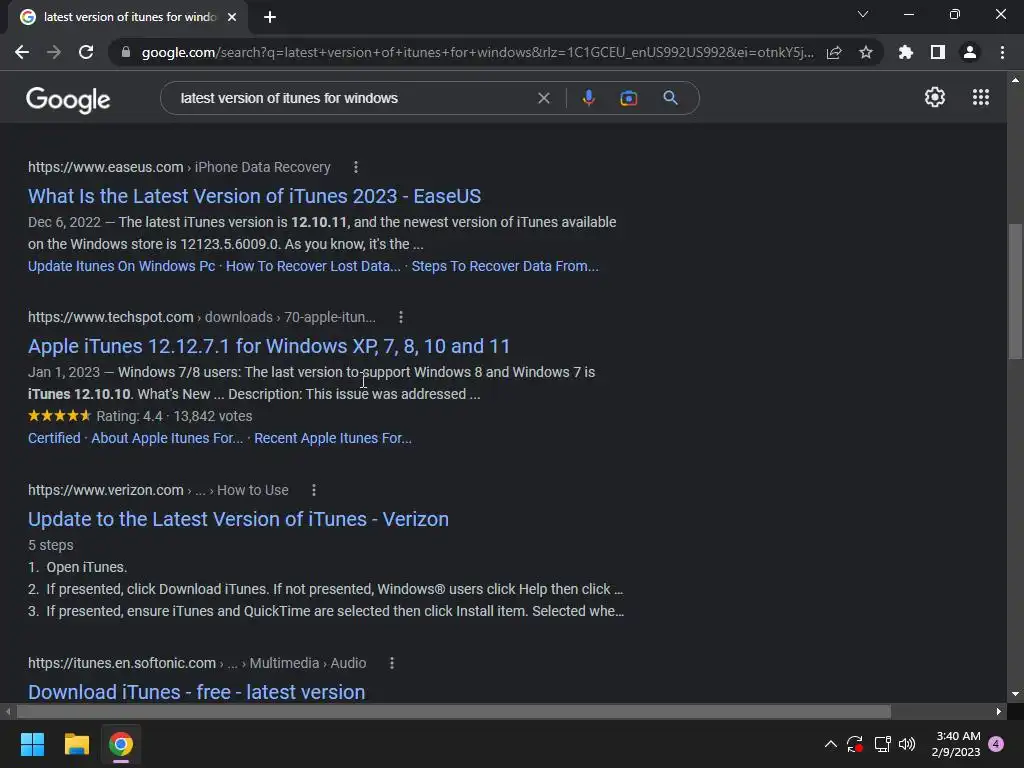
Task: Share this page from address bar
Action: [x=834, y=52]
